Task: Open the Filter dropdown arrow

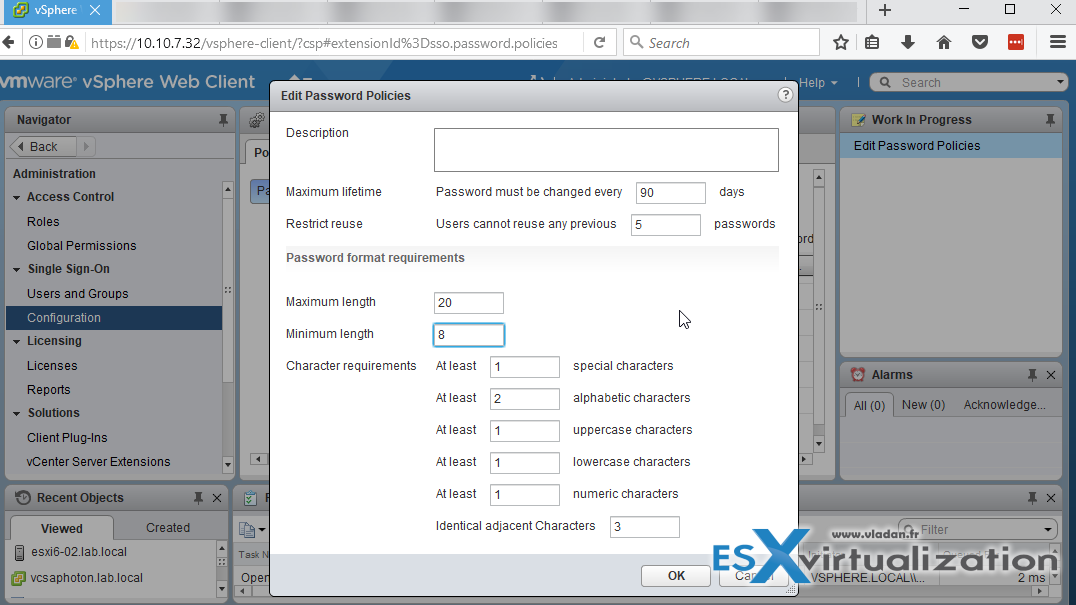Action: click(1048, 530)
